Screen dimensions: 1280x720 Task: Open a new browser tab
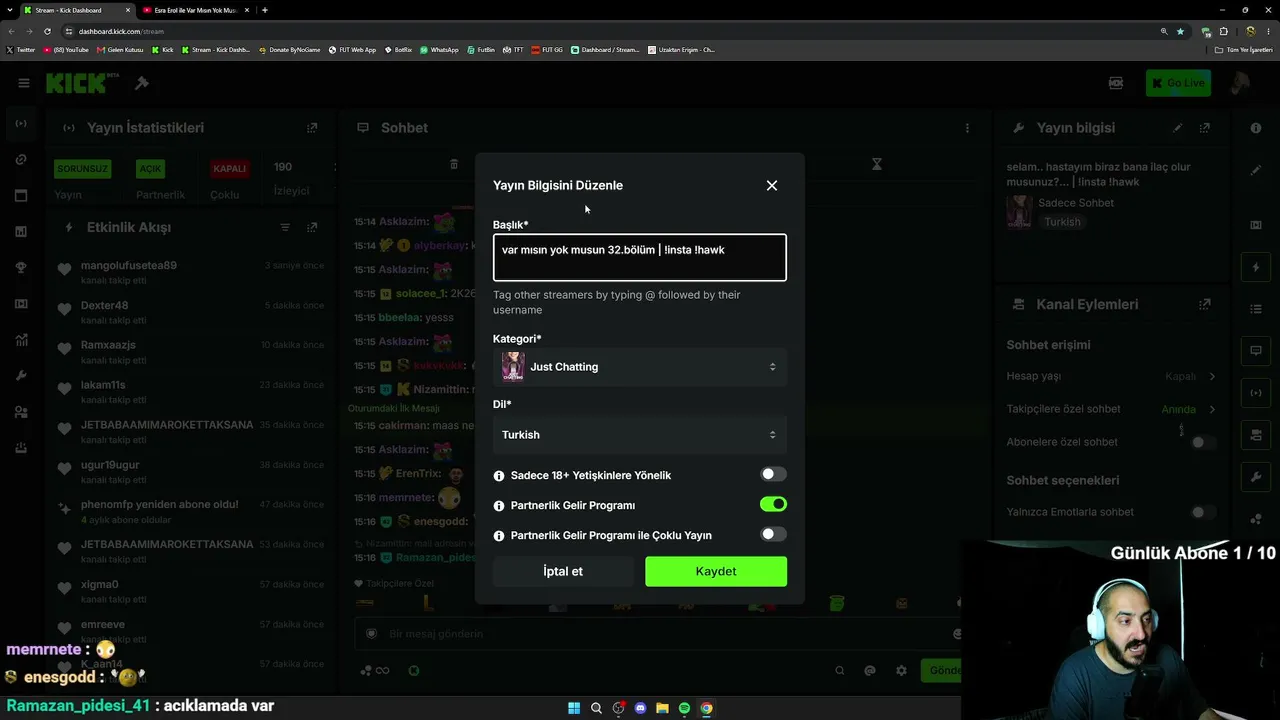[264, 10]
